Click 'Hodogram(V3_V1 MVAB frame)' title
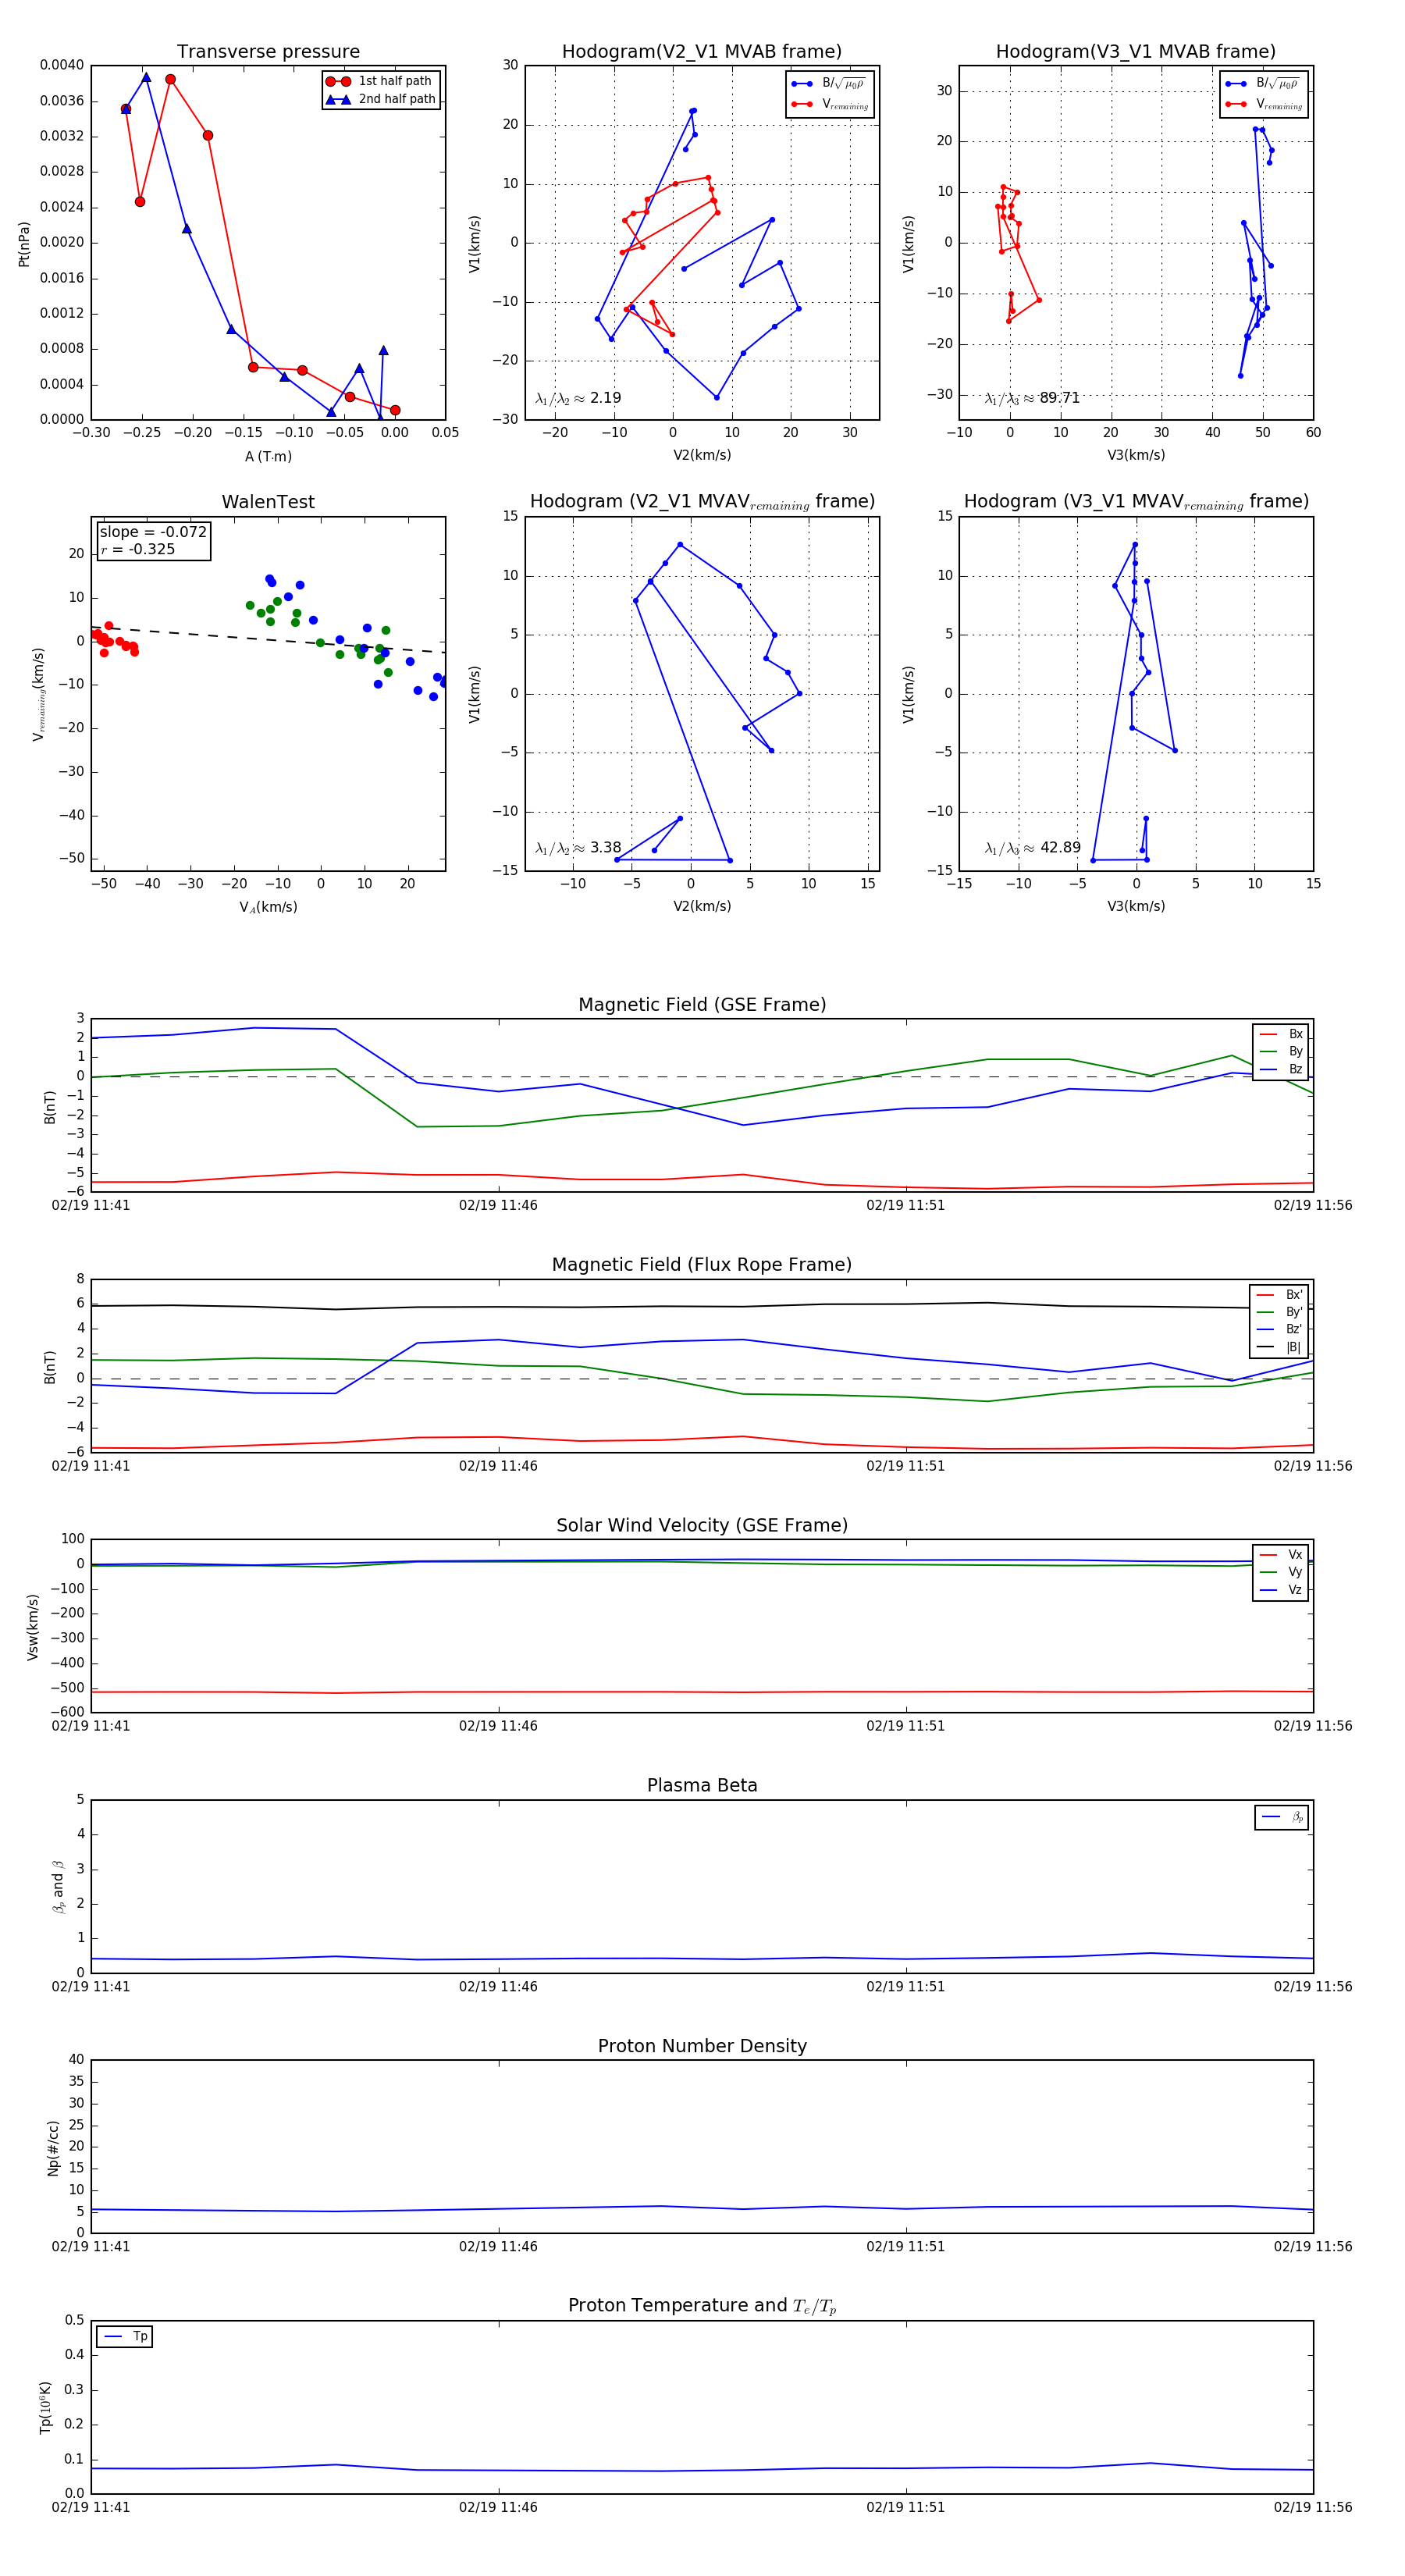Viewport: 1405px width, 2576px height. (1136, 52)
